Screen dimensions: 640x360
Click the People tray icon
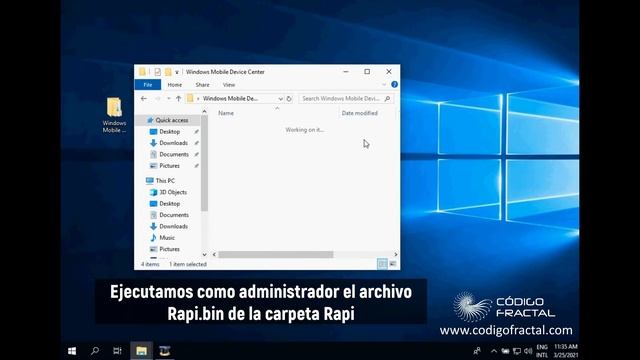click(x=477, y=351)
